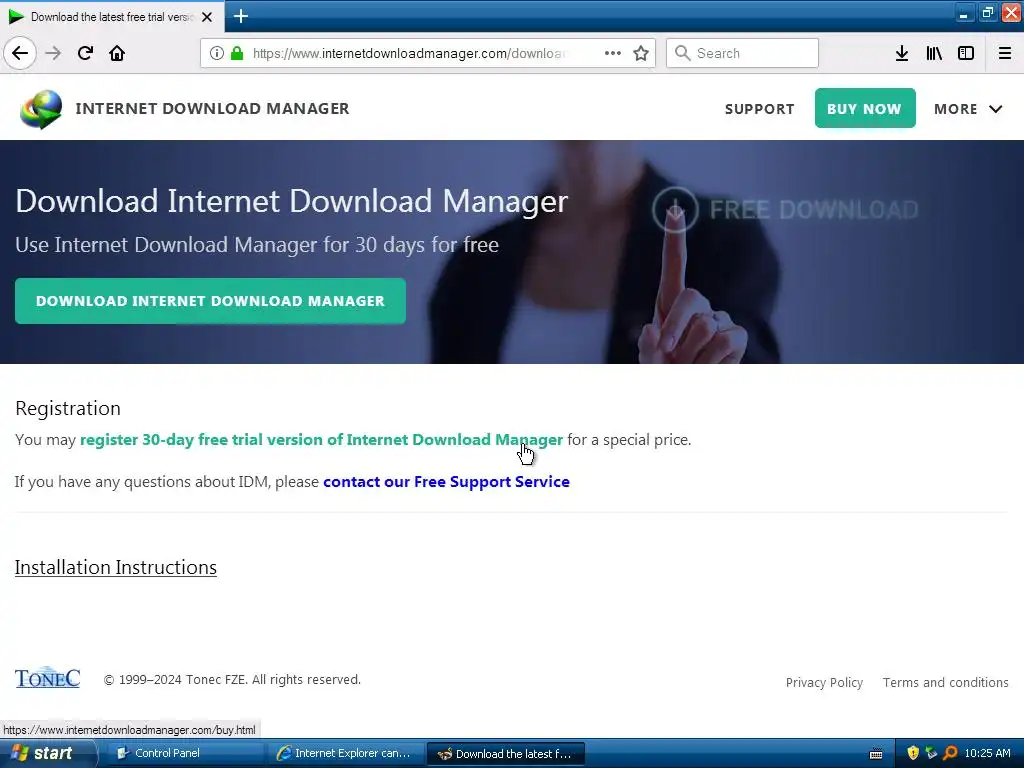
Task: Open the Terms and conditions footer link
Action: (946, 682)
